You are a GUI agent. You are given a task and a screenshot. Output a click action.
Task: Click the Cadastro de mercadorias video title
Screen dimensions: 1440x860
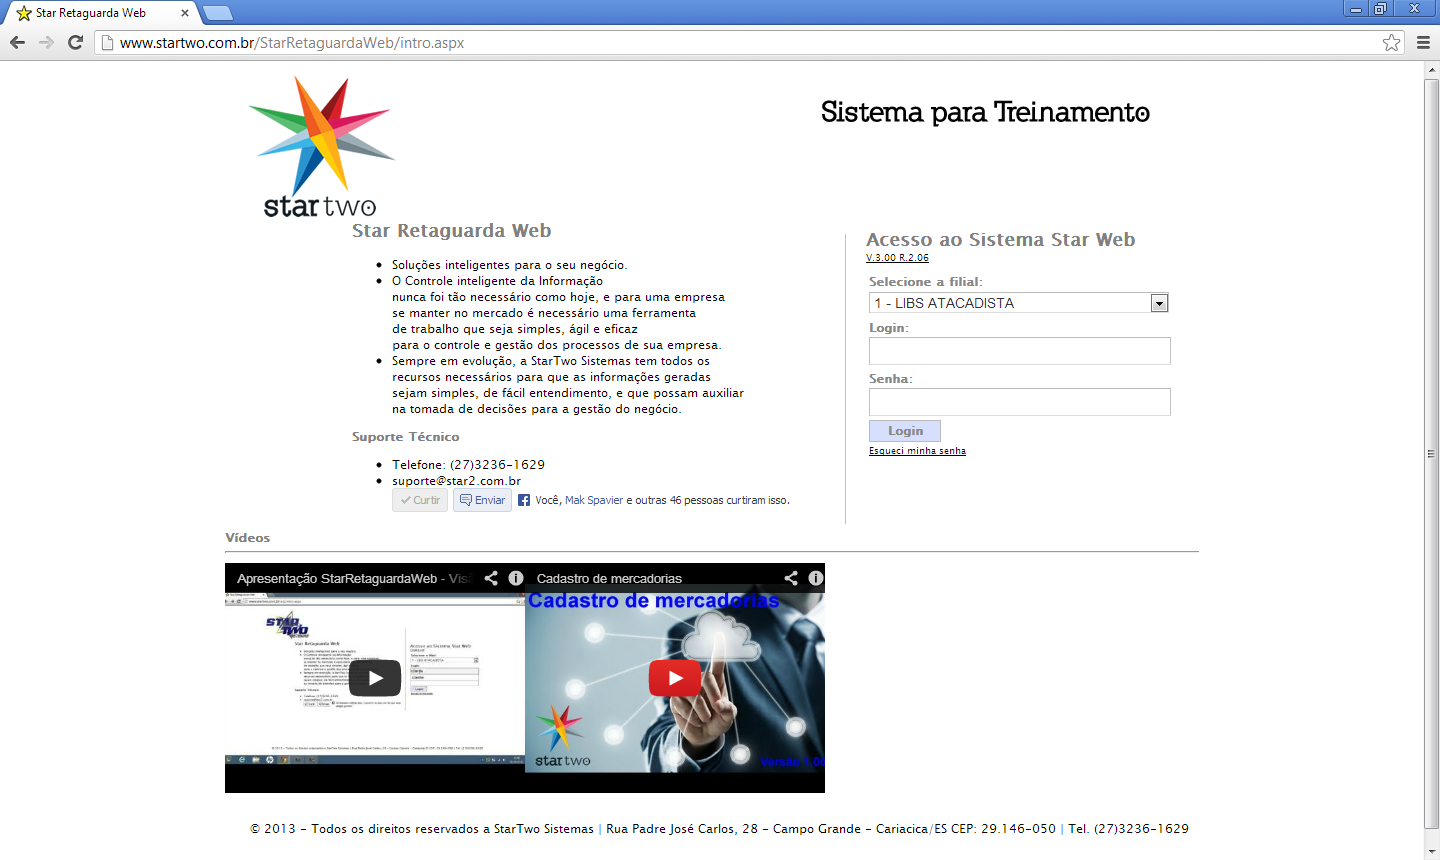click(609, 578)
